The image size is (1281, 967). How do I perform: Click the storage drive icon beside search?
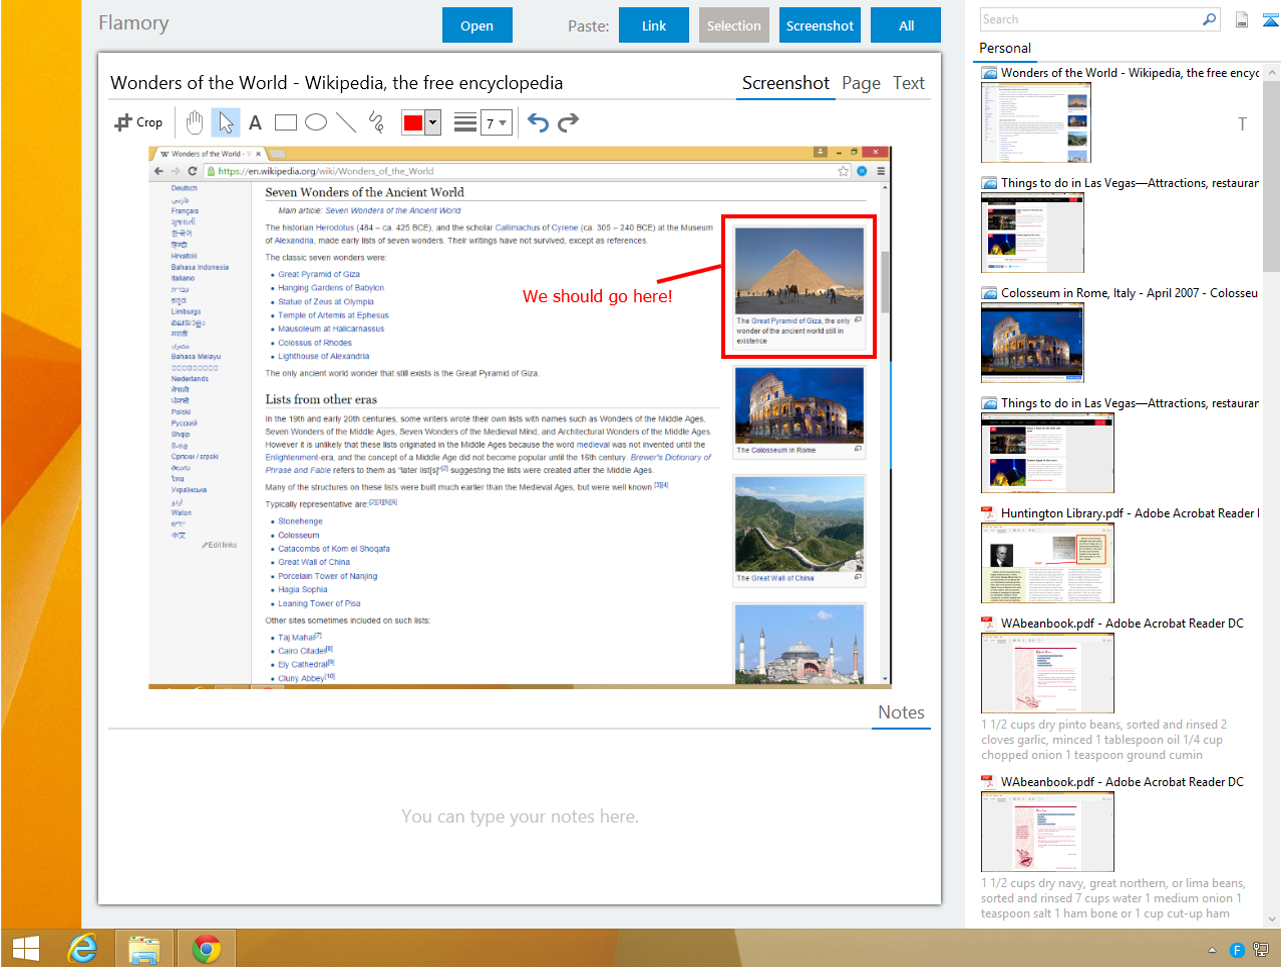(1242, 20)
